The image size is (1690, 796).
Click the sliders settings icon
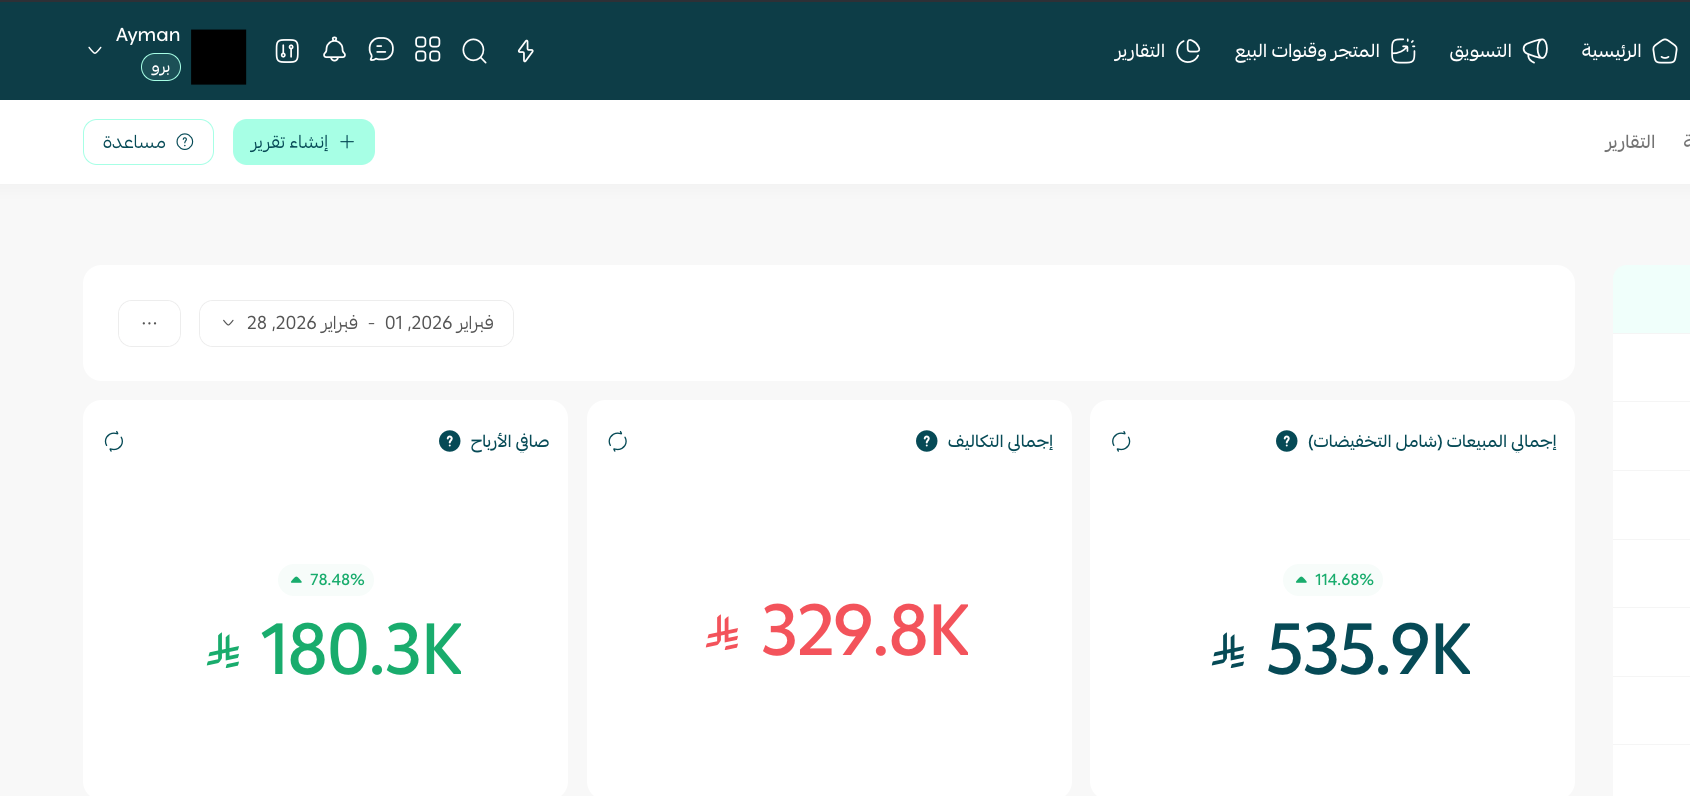point(287,51)
